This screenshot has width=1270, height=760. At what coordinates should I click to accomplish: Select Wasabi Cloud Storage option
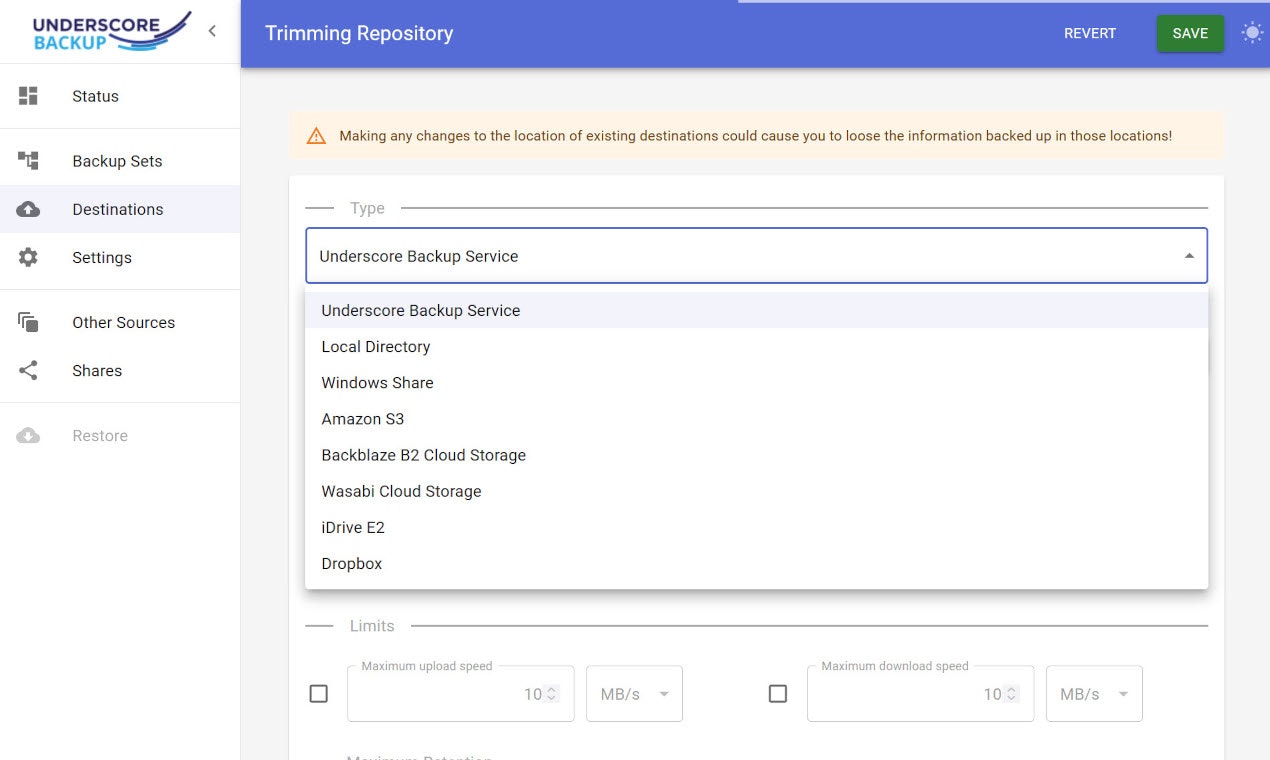click(757, 491)
